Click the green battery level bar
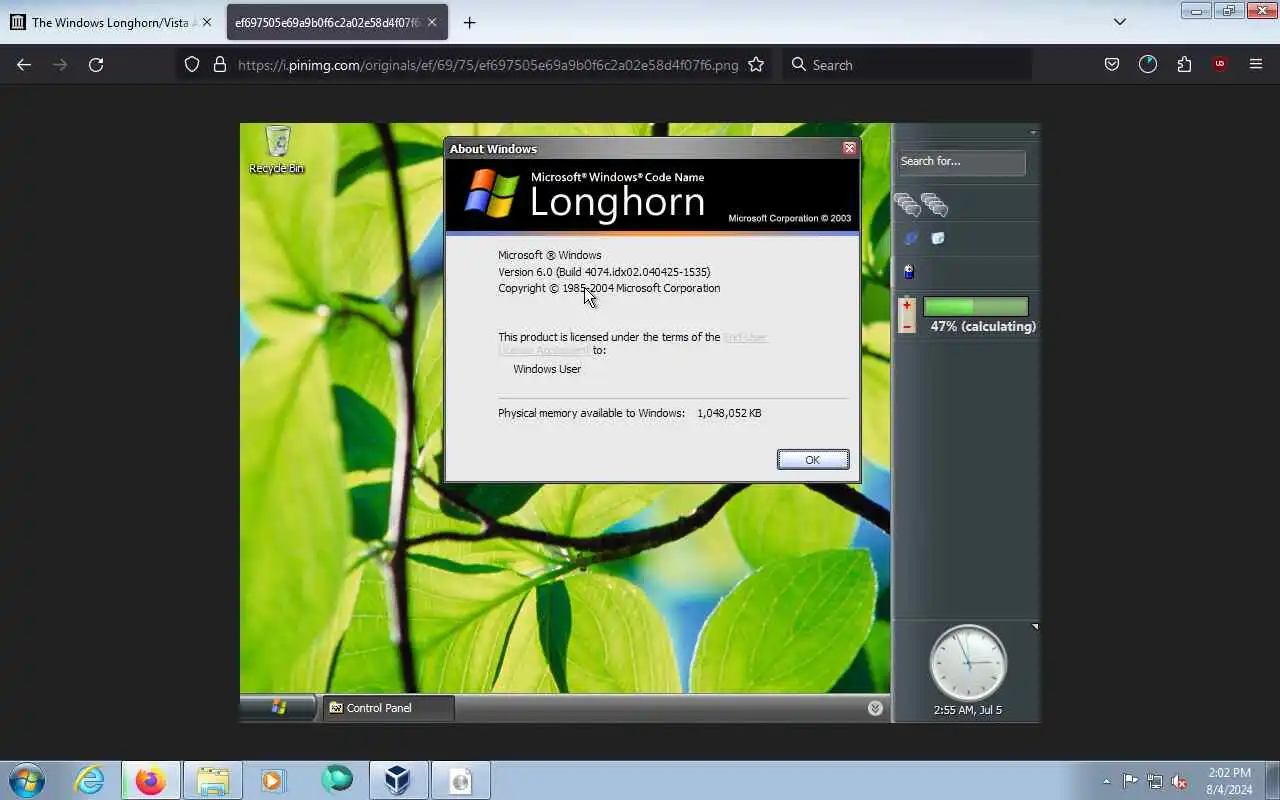The width and height of the screenshot is (1280, 800). (975, 307)
